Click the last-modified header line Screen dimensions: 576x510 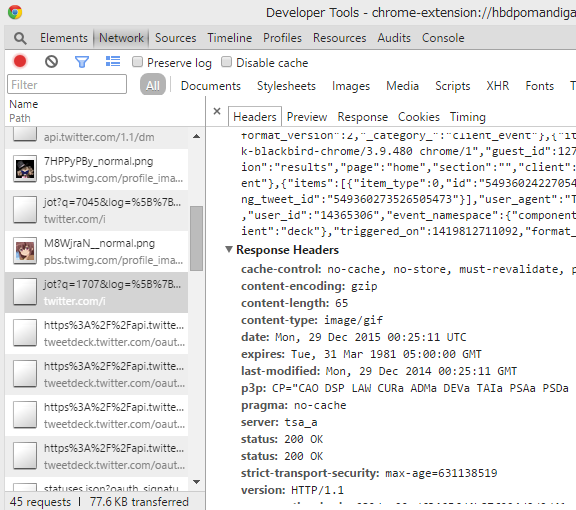pos(379,371)
